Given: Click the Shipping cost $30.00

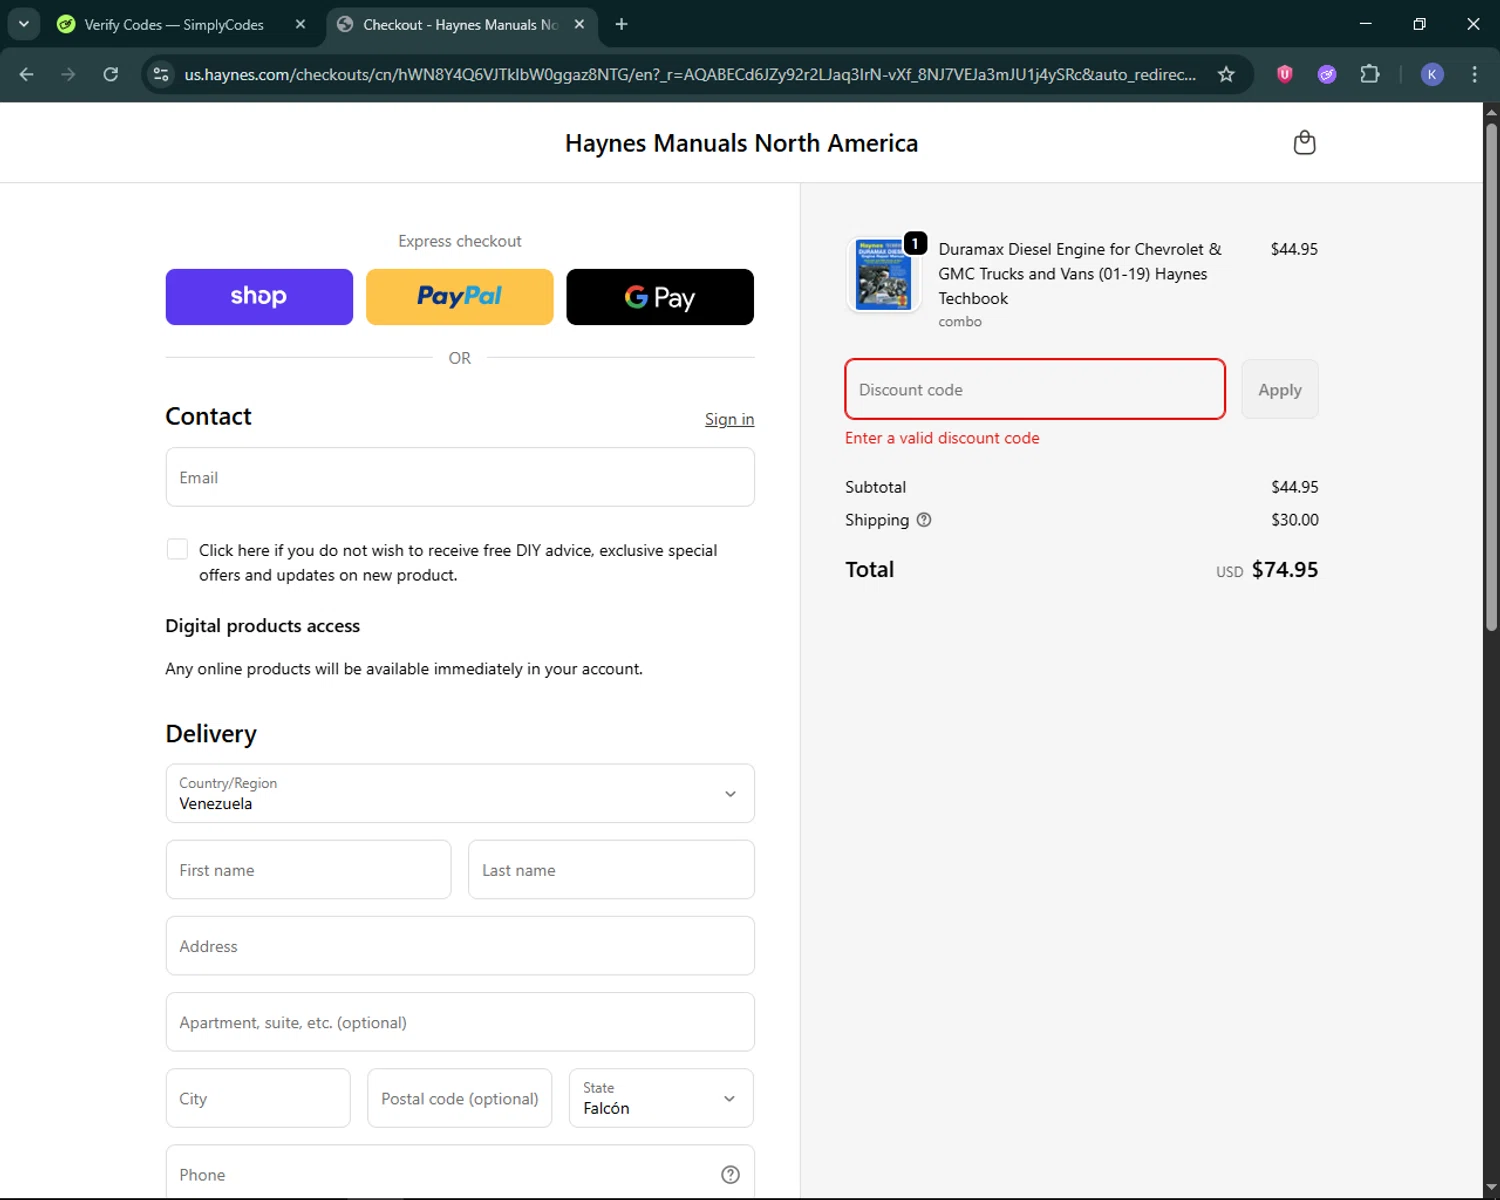Looking at the screenshot, I should tap(1295, 520).
